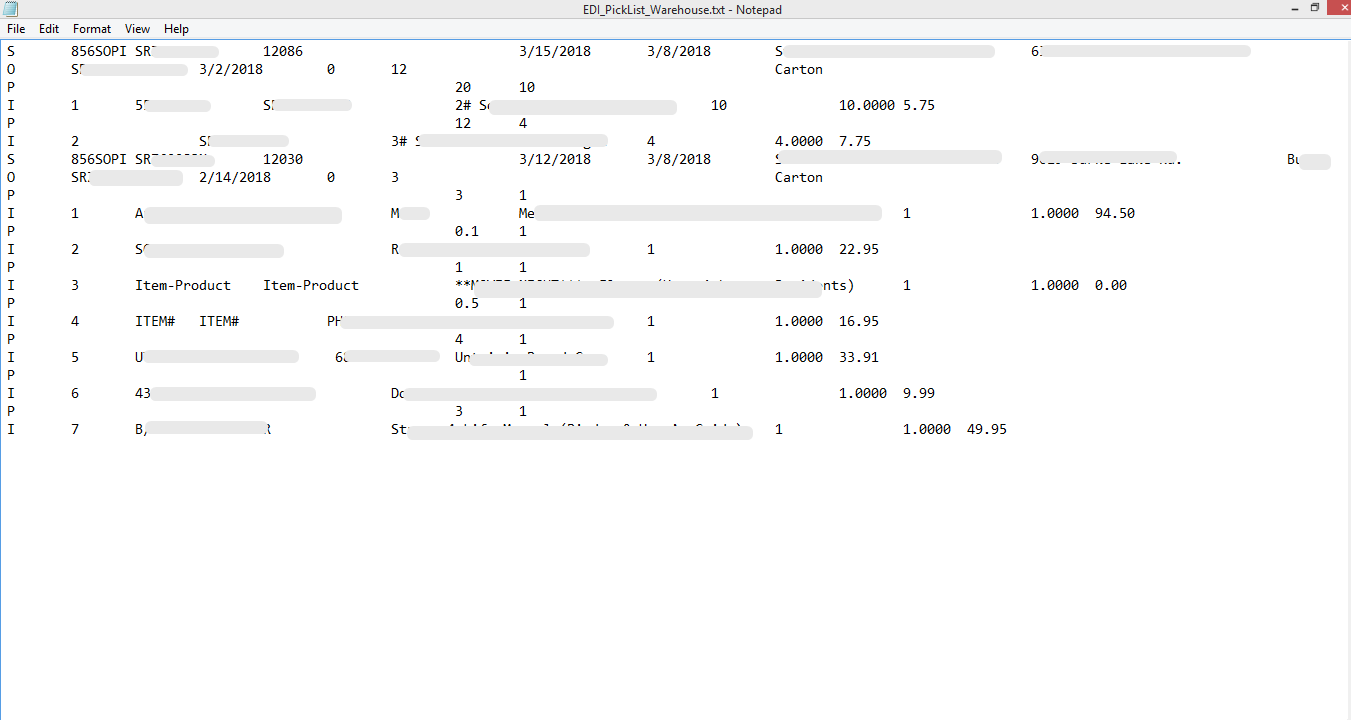This screenshot has width=1351, height=720.
Task: Open the View menu
Action: point(138,29)
